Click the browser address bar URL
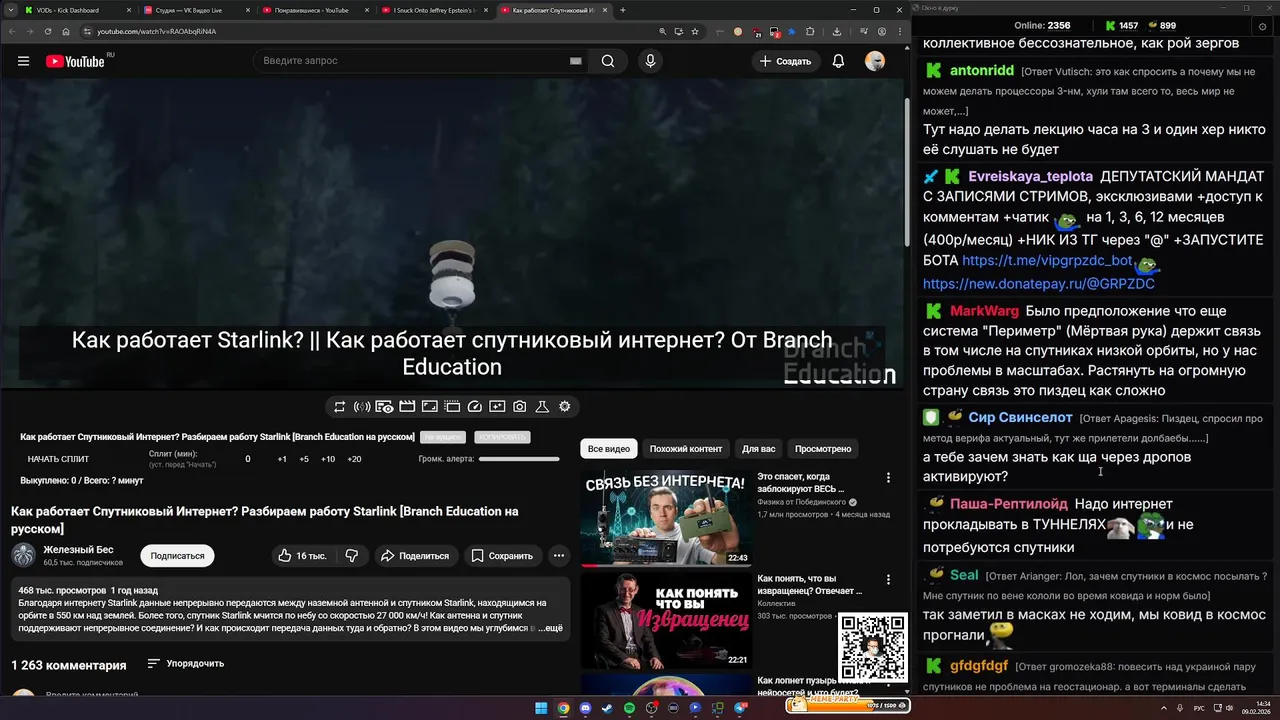1280x720 pixels. point(156,31)
